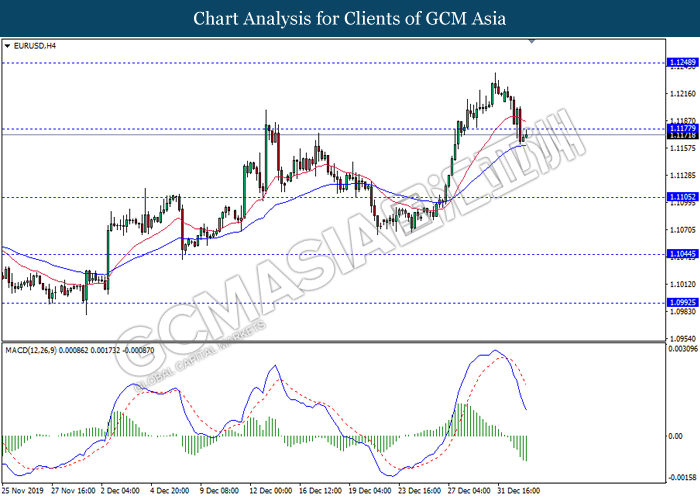700x500 pixels.
Task: Click the 19 Dec 04:00 time axis label
Action: point(370,491)
